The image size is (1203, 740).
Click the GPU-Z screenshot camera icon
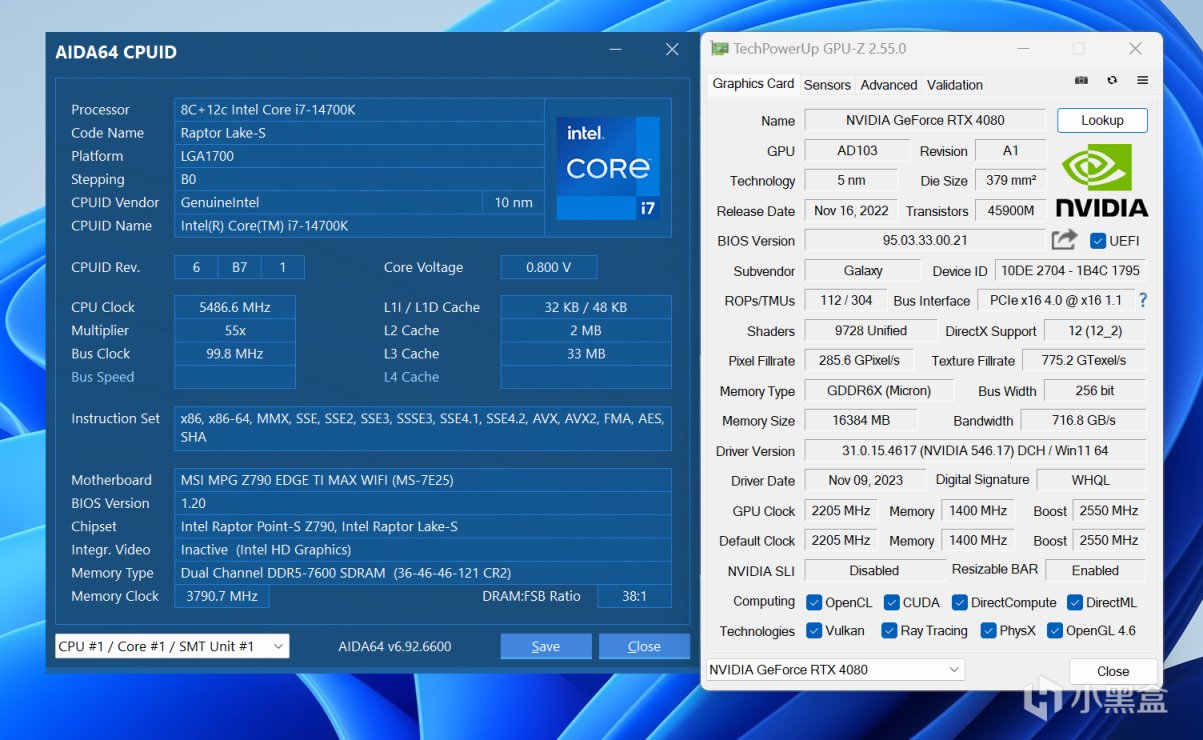[x=1081, y=80]
